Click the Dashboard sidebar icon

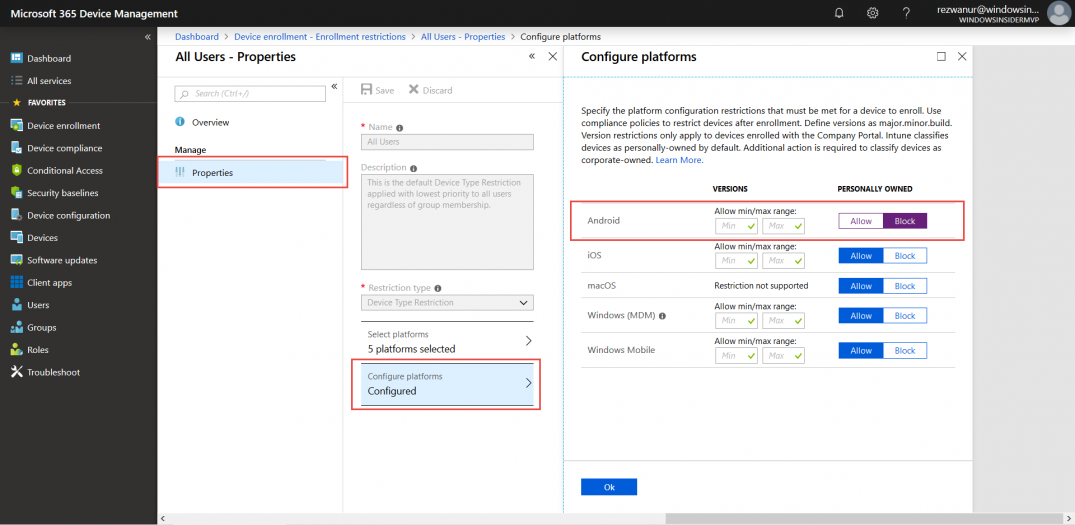(x=16, y=58)
